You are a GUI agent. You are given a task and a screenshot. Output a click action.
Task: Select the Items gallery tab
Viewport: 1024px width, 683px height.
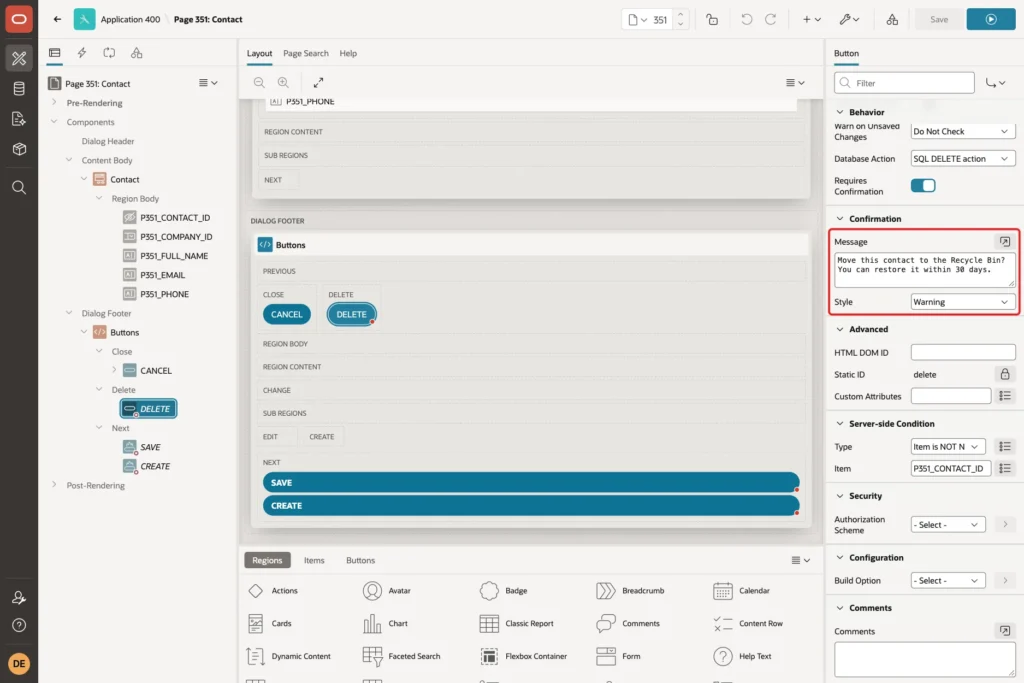pos(313,560)
